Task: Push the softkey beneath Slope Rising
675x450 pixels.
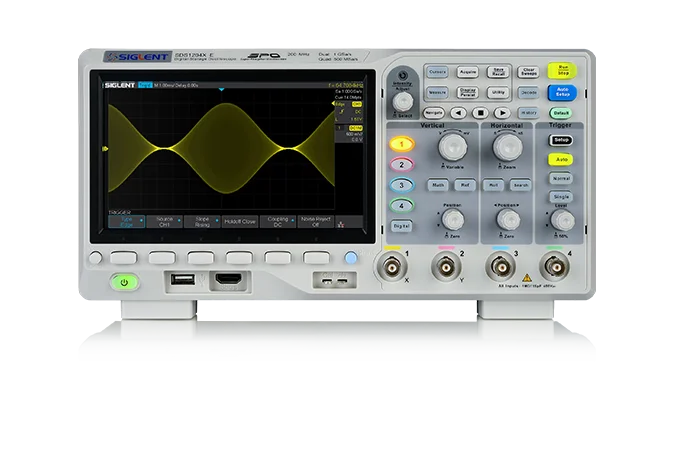Action: click(201, 258)
